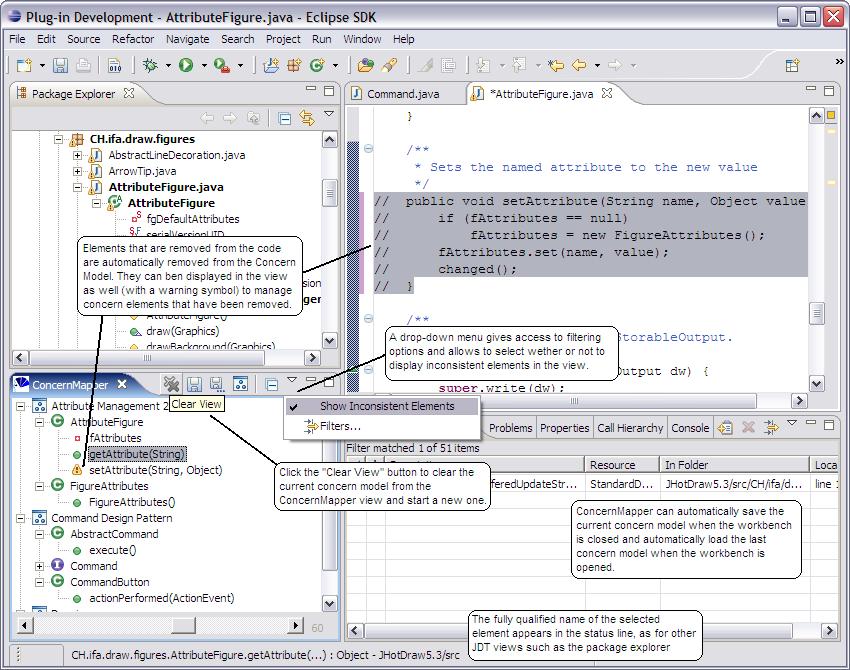This screenshot has width=850, height=670.
Task: Switch to the Properties tab
Action: point(564,428)
